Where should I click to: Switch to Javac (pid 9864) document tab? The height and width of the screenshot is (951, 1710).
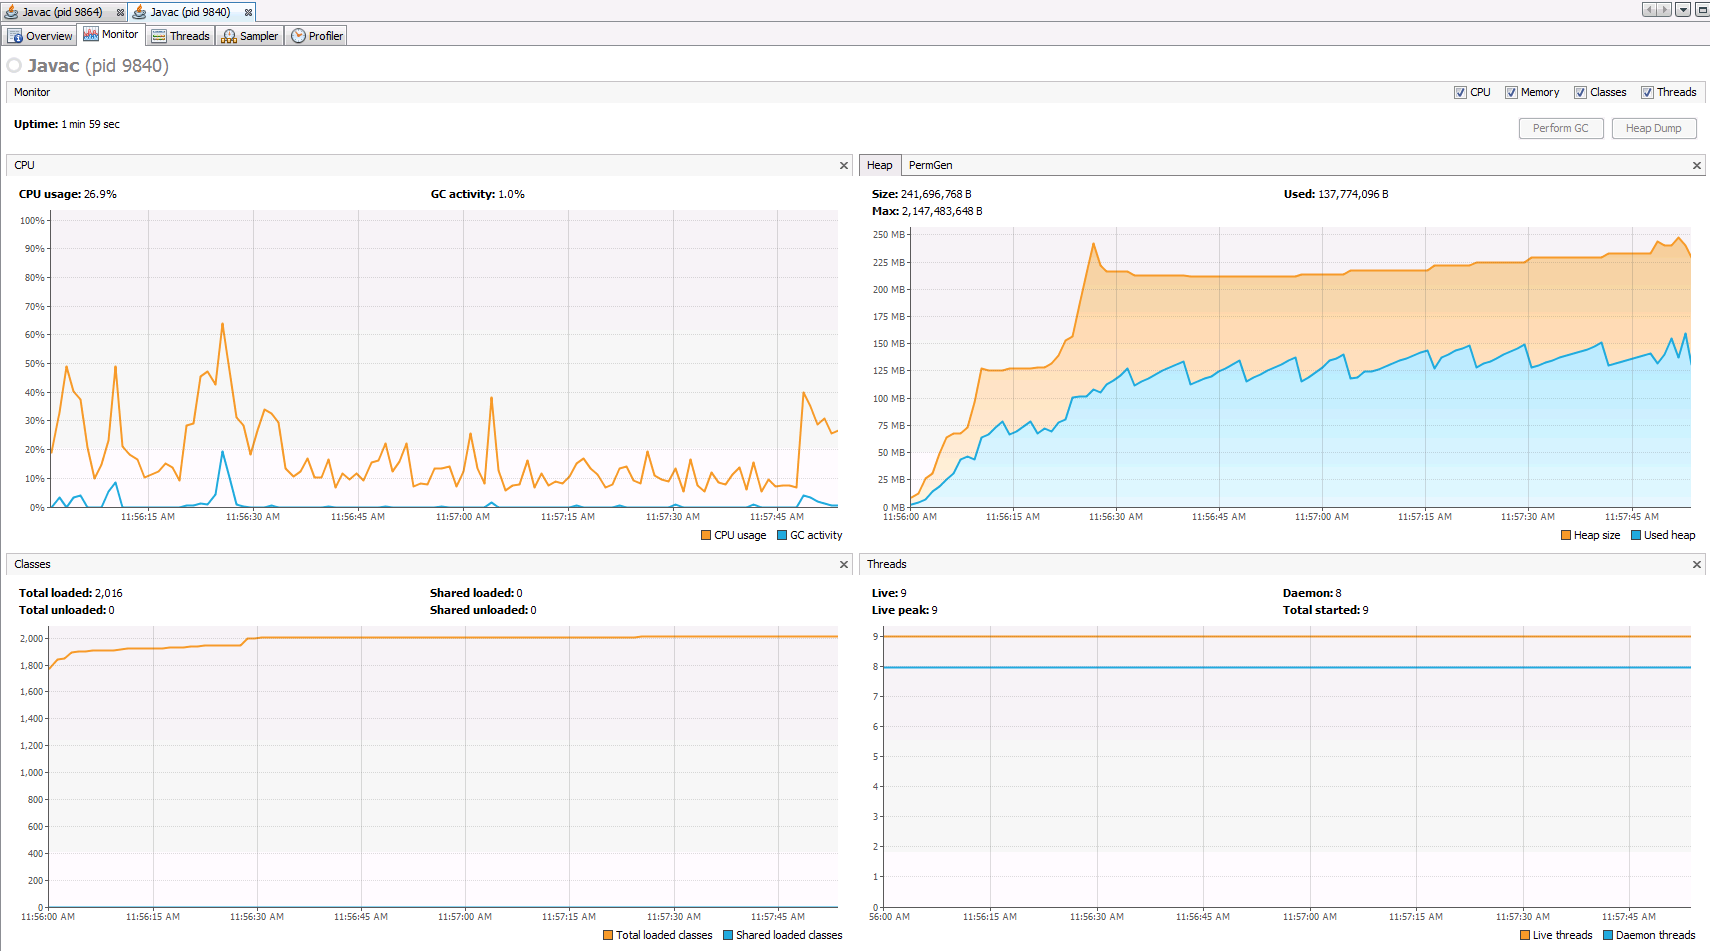64,12
